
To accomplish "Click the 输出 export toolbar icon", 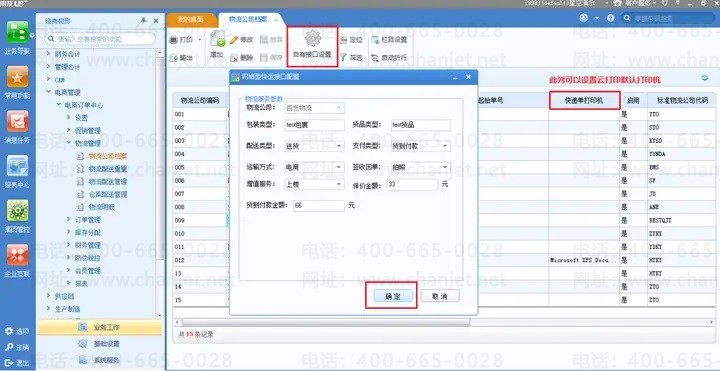I will coord(173,58).
